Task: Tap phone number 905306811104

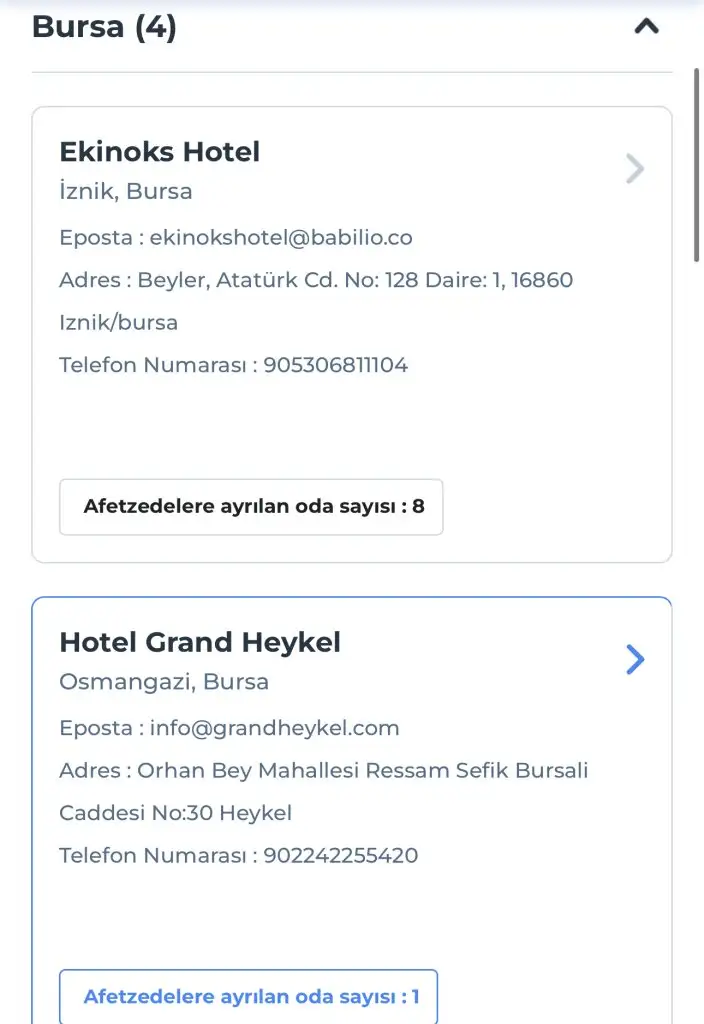Action: [336, 365]
